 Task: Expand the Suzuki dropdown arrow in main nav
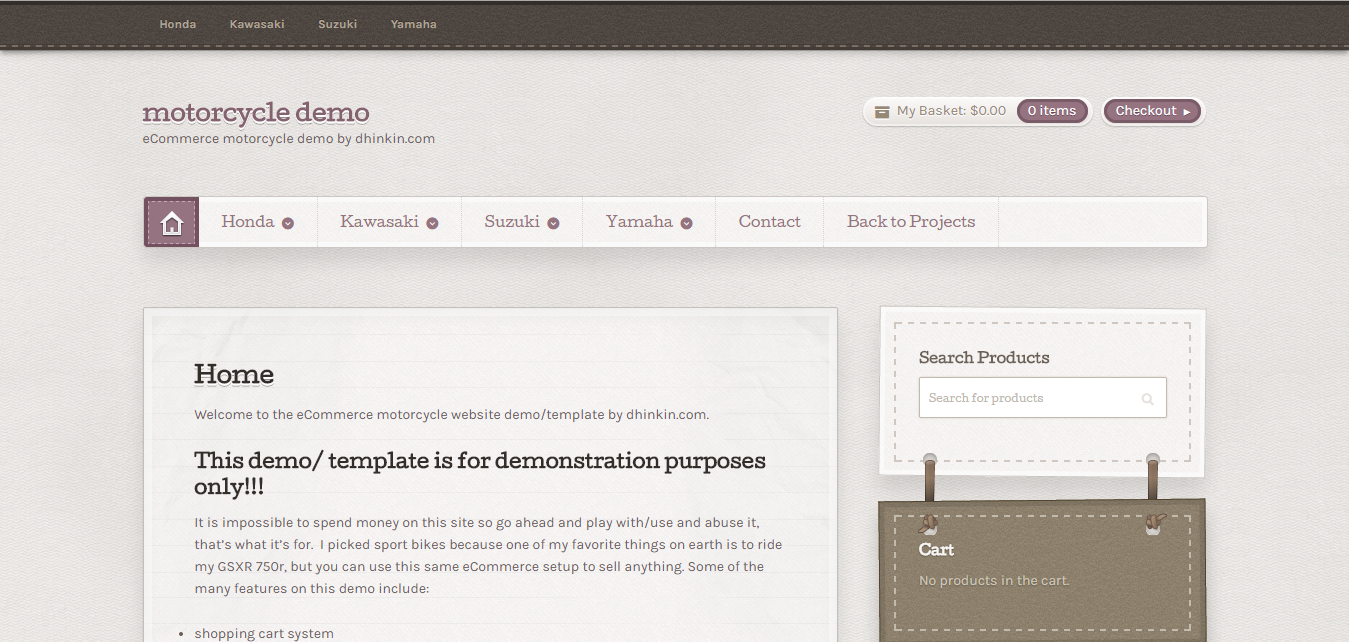point(553,223)
